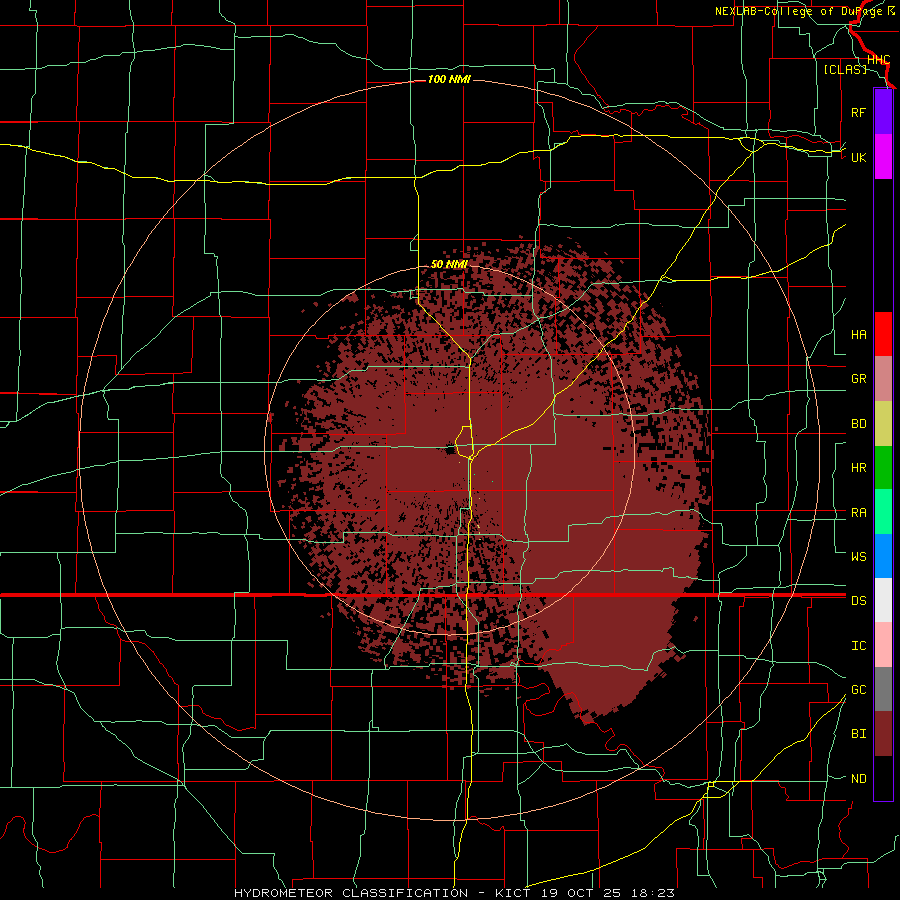Viewport: 900px width, 900px height.
Task: Click the DS legend label
Action: click(858, 601)
